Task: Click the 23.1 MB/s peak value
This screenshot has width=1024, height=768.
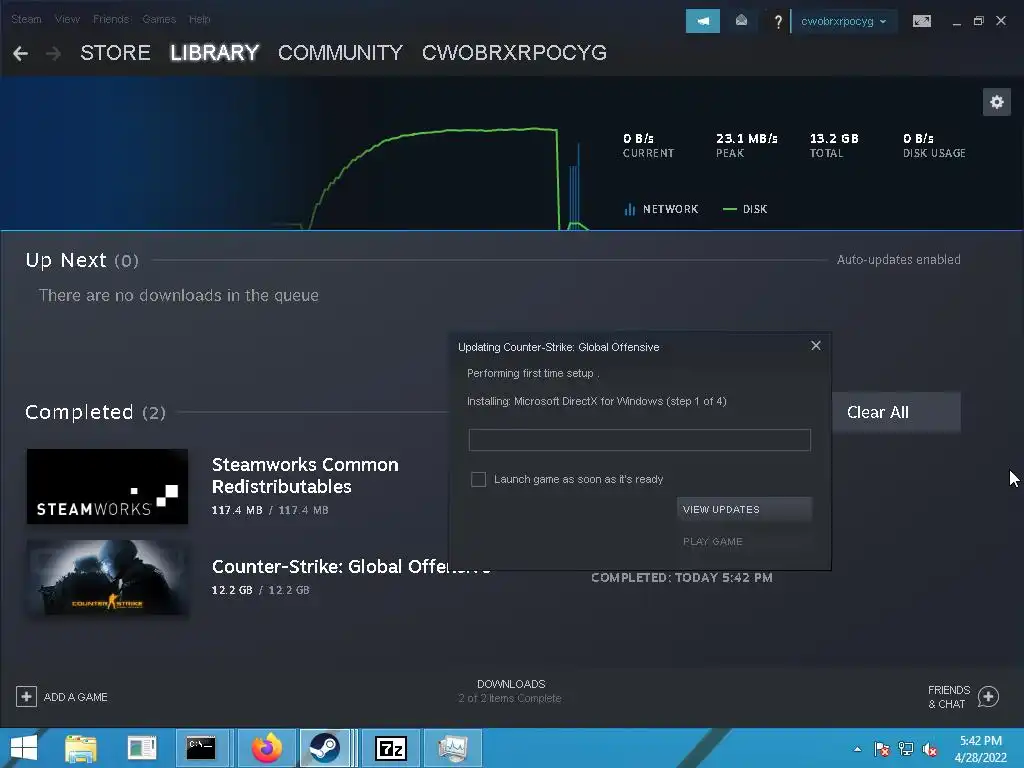Action: click(x=746, y=138)
